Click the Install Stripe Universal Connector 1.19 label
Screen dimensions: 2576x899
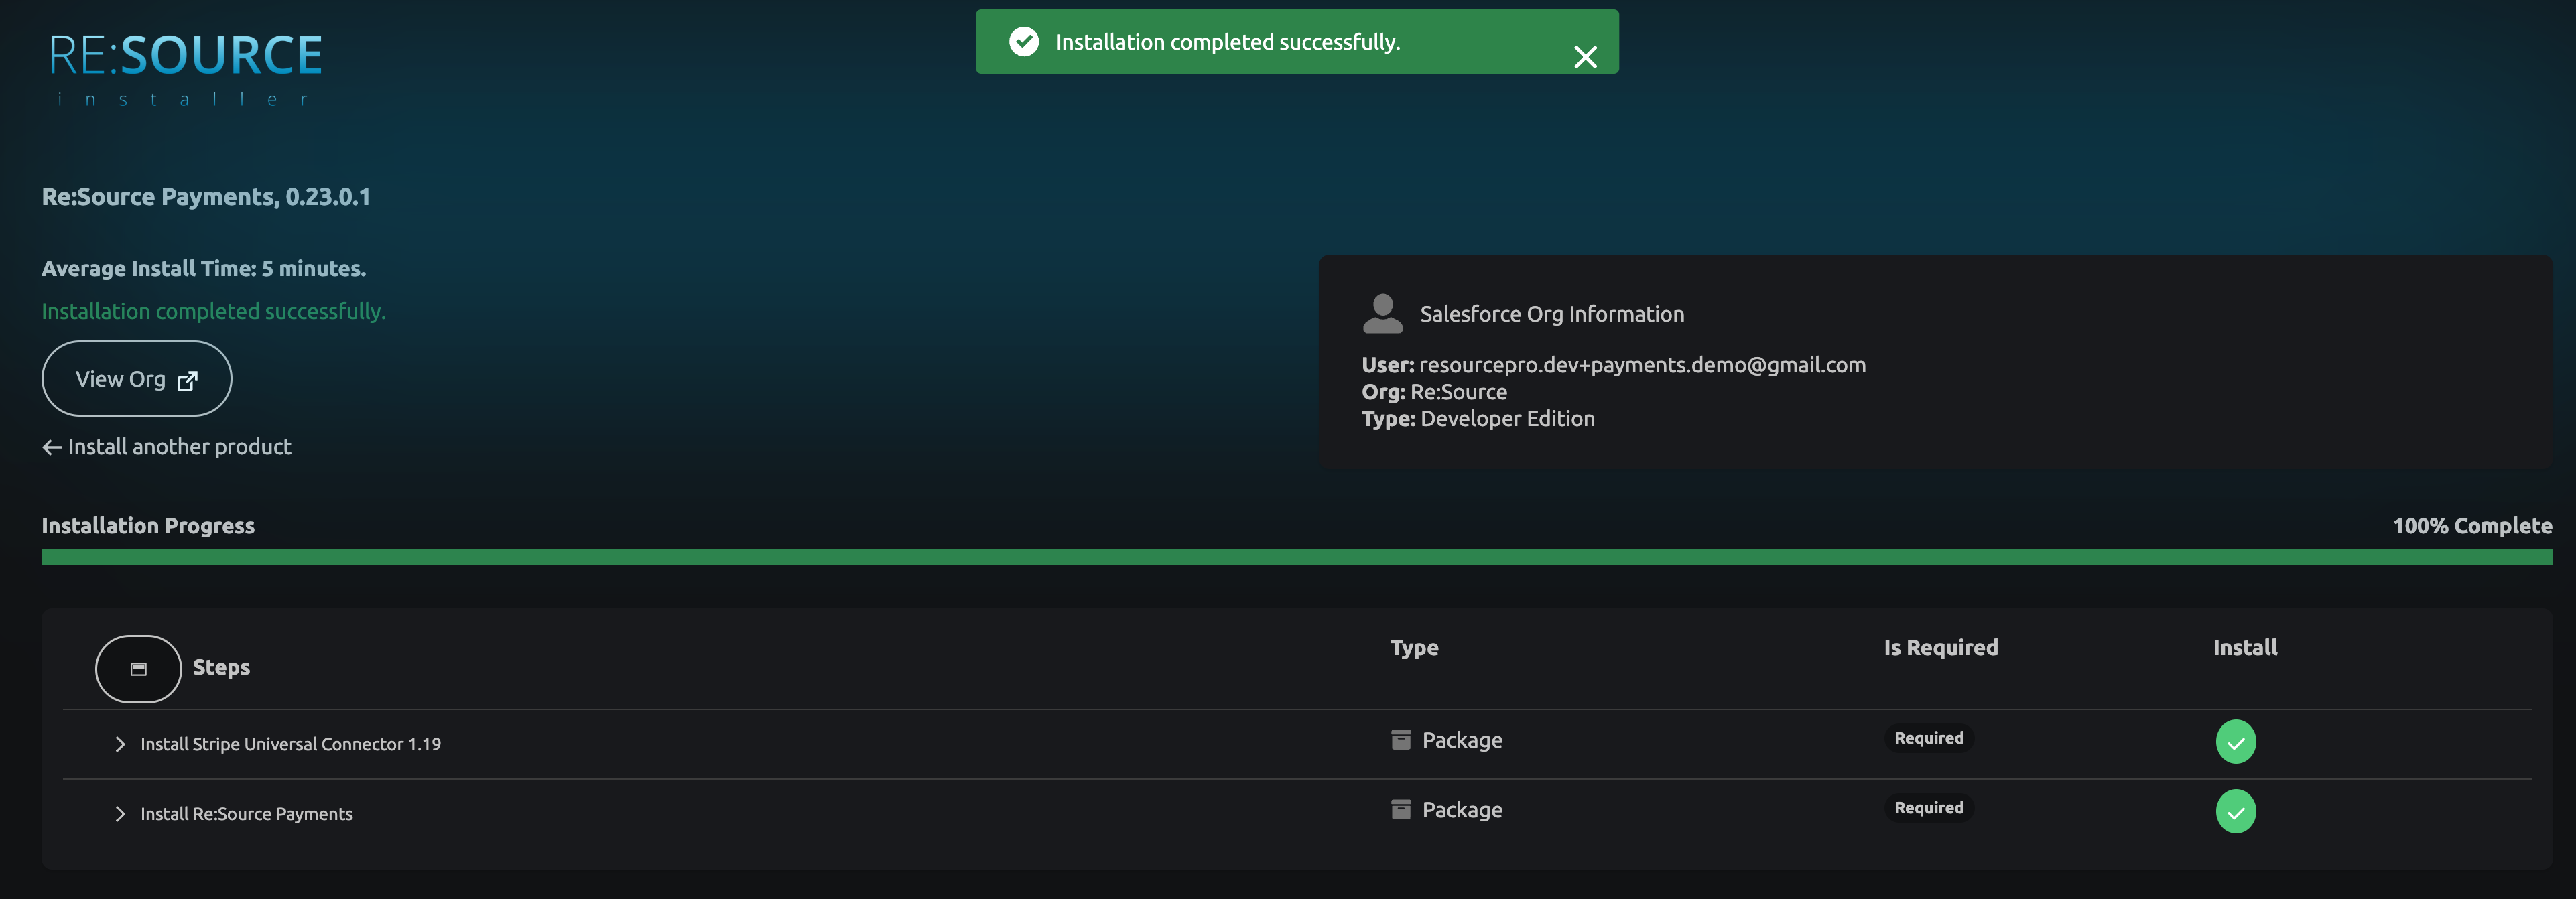click(290, 744)
